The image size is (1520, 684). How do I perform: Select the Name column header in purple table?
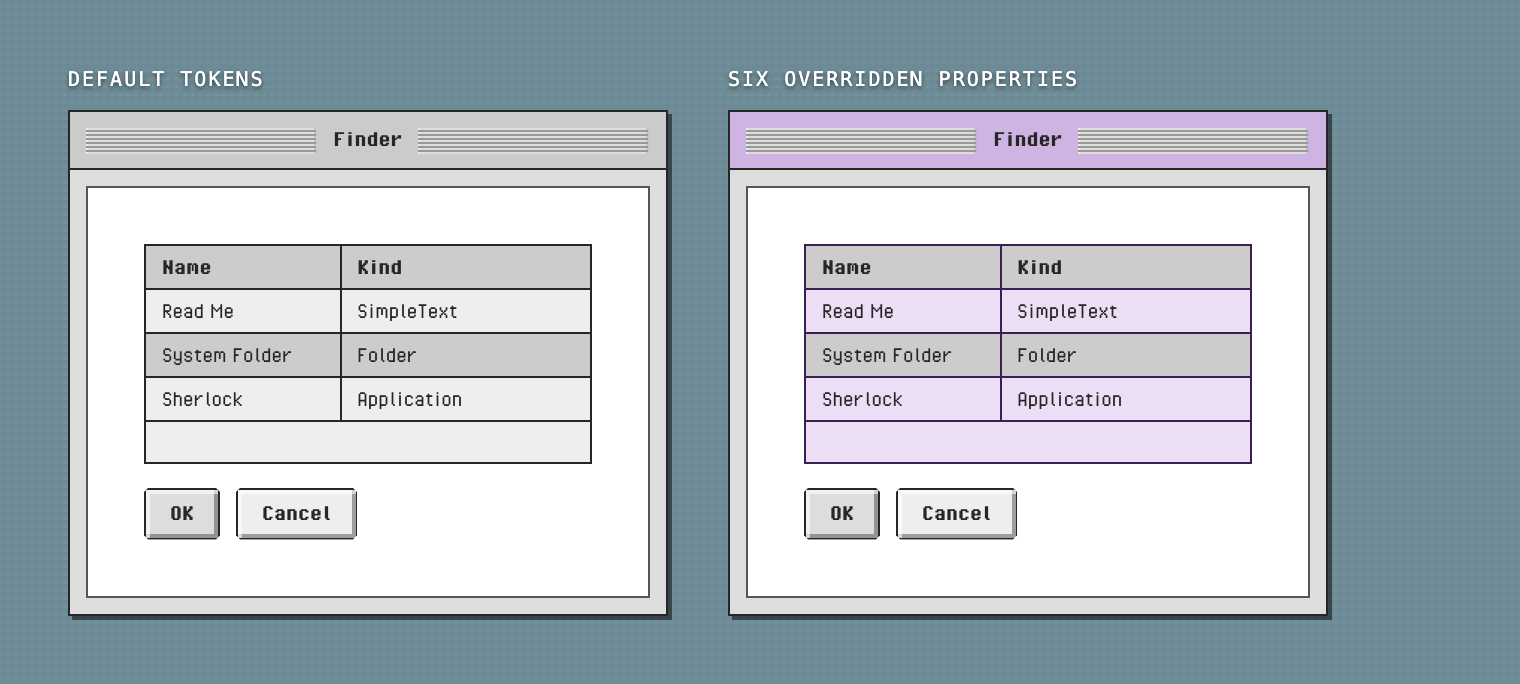click(x=903, y=267)
